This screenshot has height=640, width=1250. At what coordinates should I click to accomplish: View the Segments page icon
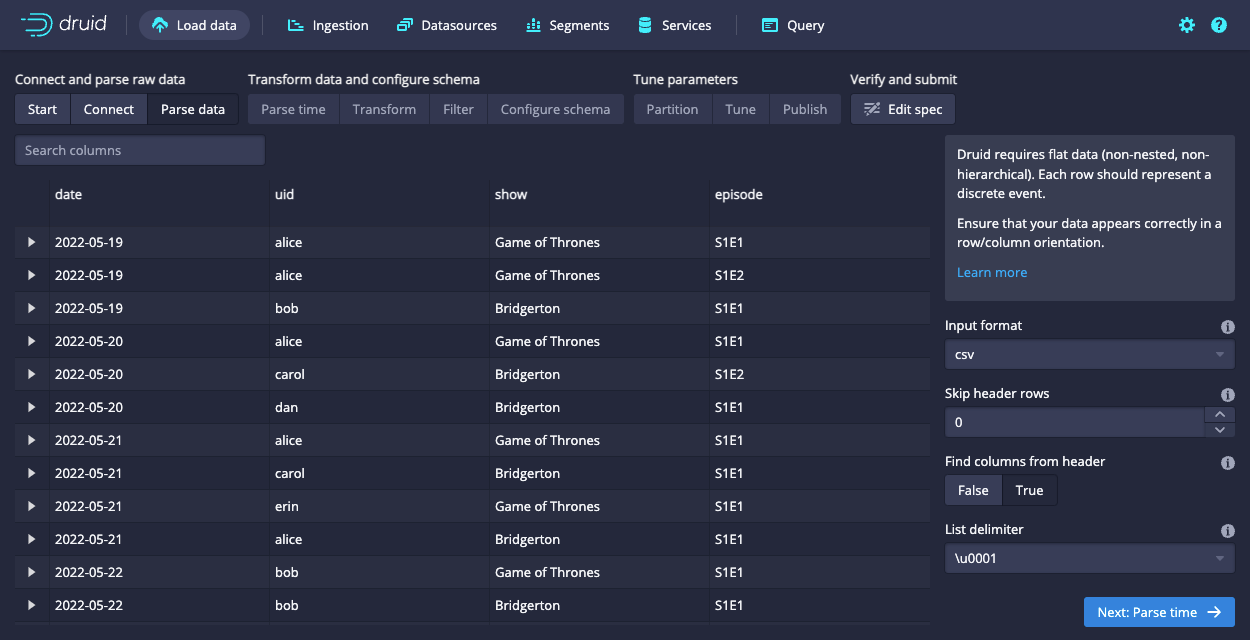pos(534,24)
